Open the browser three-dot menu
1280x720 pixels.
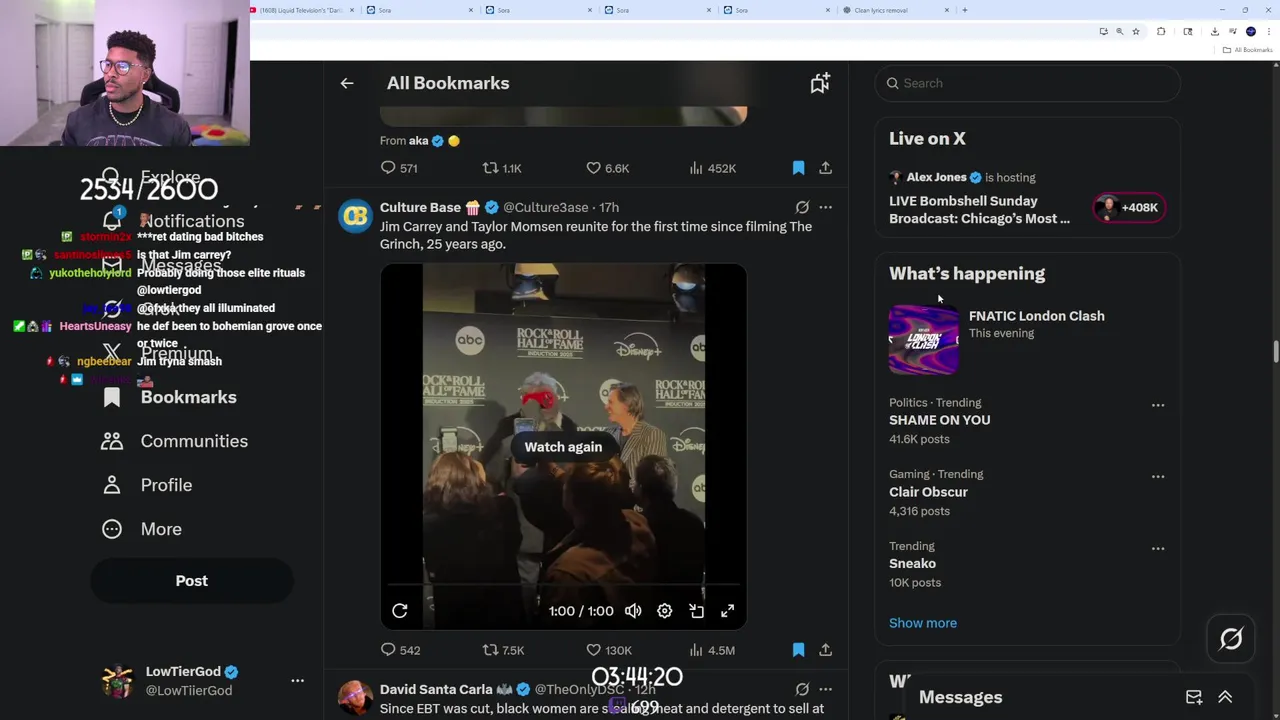(x=1269, y=31)
